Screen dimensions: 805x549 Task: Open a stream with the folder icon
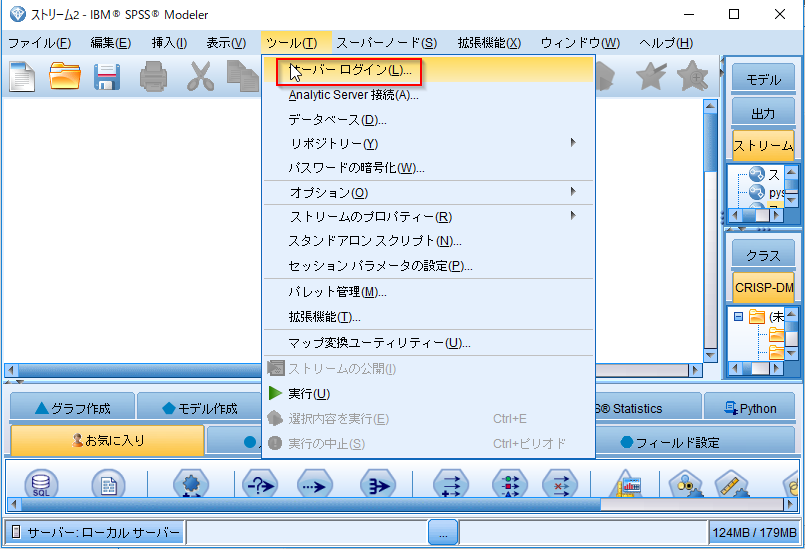pos(65,77)
